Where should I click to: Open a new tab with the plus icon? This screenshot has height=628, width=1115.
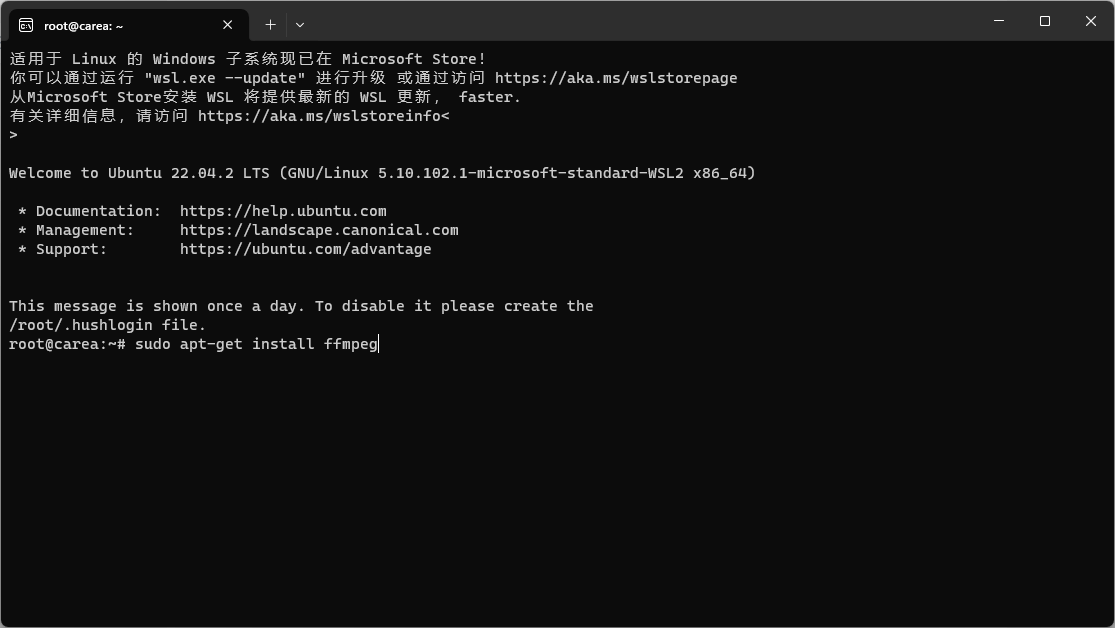(270, 24)
